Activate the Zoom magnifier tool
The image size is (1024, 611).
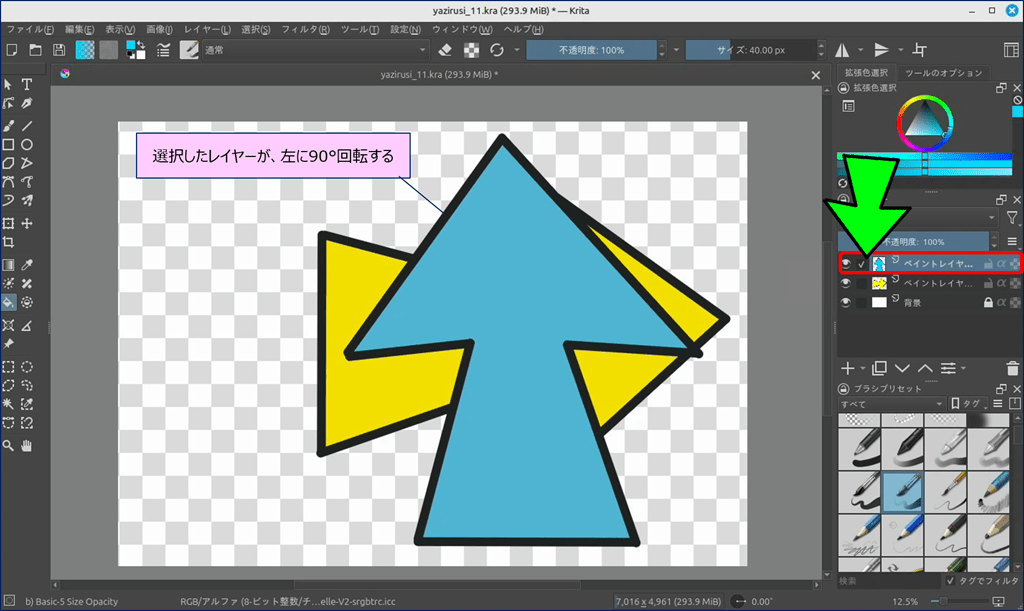click(9, 444)
